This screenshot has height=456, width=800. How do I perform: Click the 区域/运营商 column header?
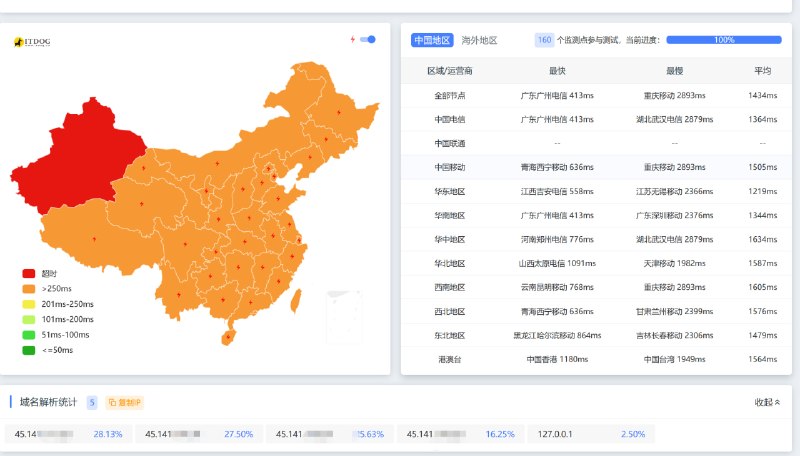tap(449, 71)
